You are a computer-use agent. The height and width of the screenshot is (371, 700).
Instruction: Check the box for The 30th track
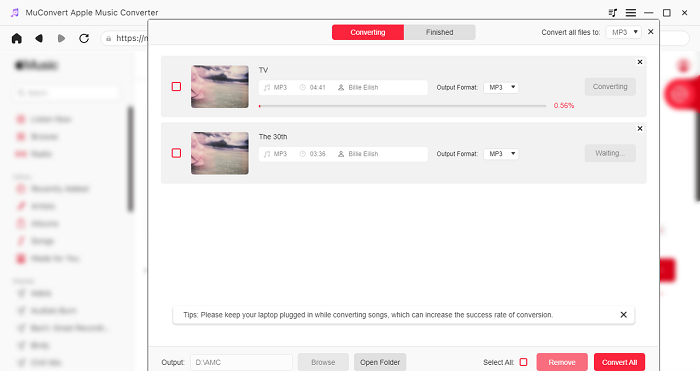176,153
